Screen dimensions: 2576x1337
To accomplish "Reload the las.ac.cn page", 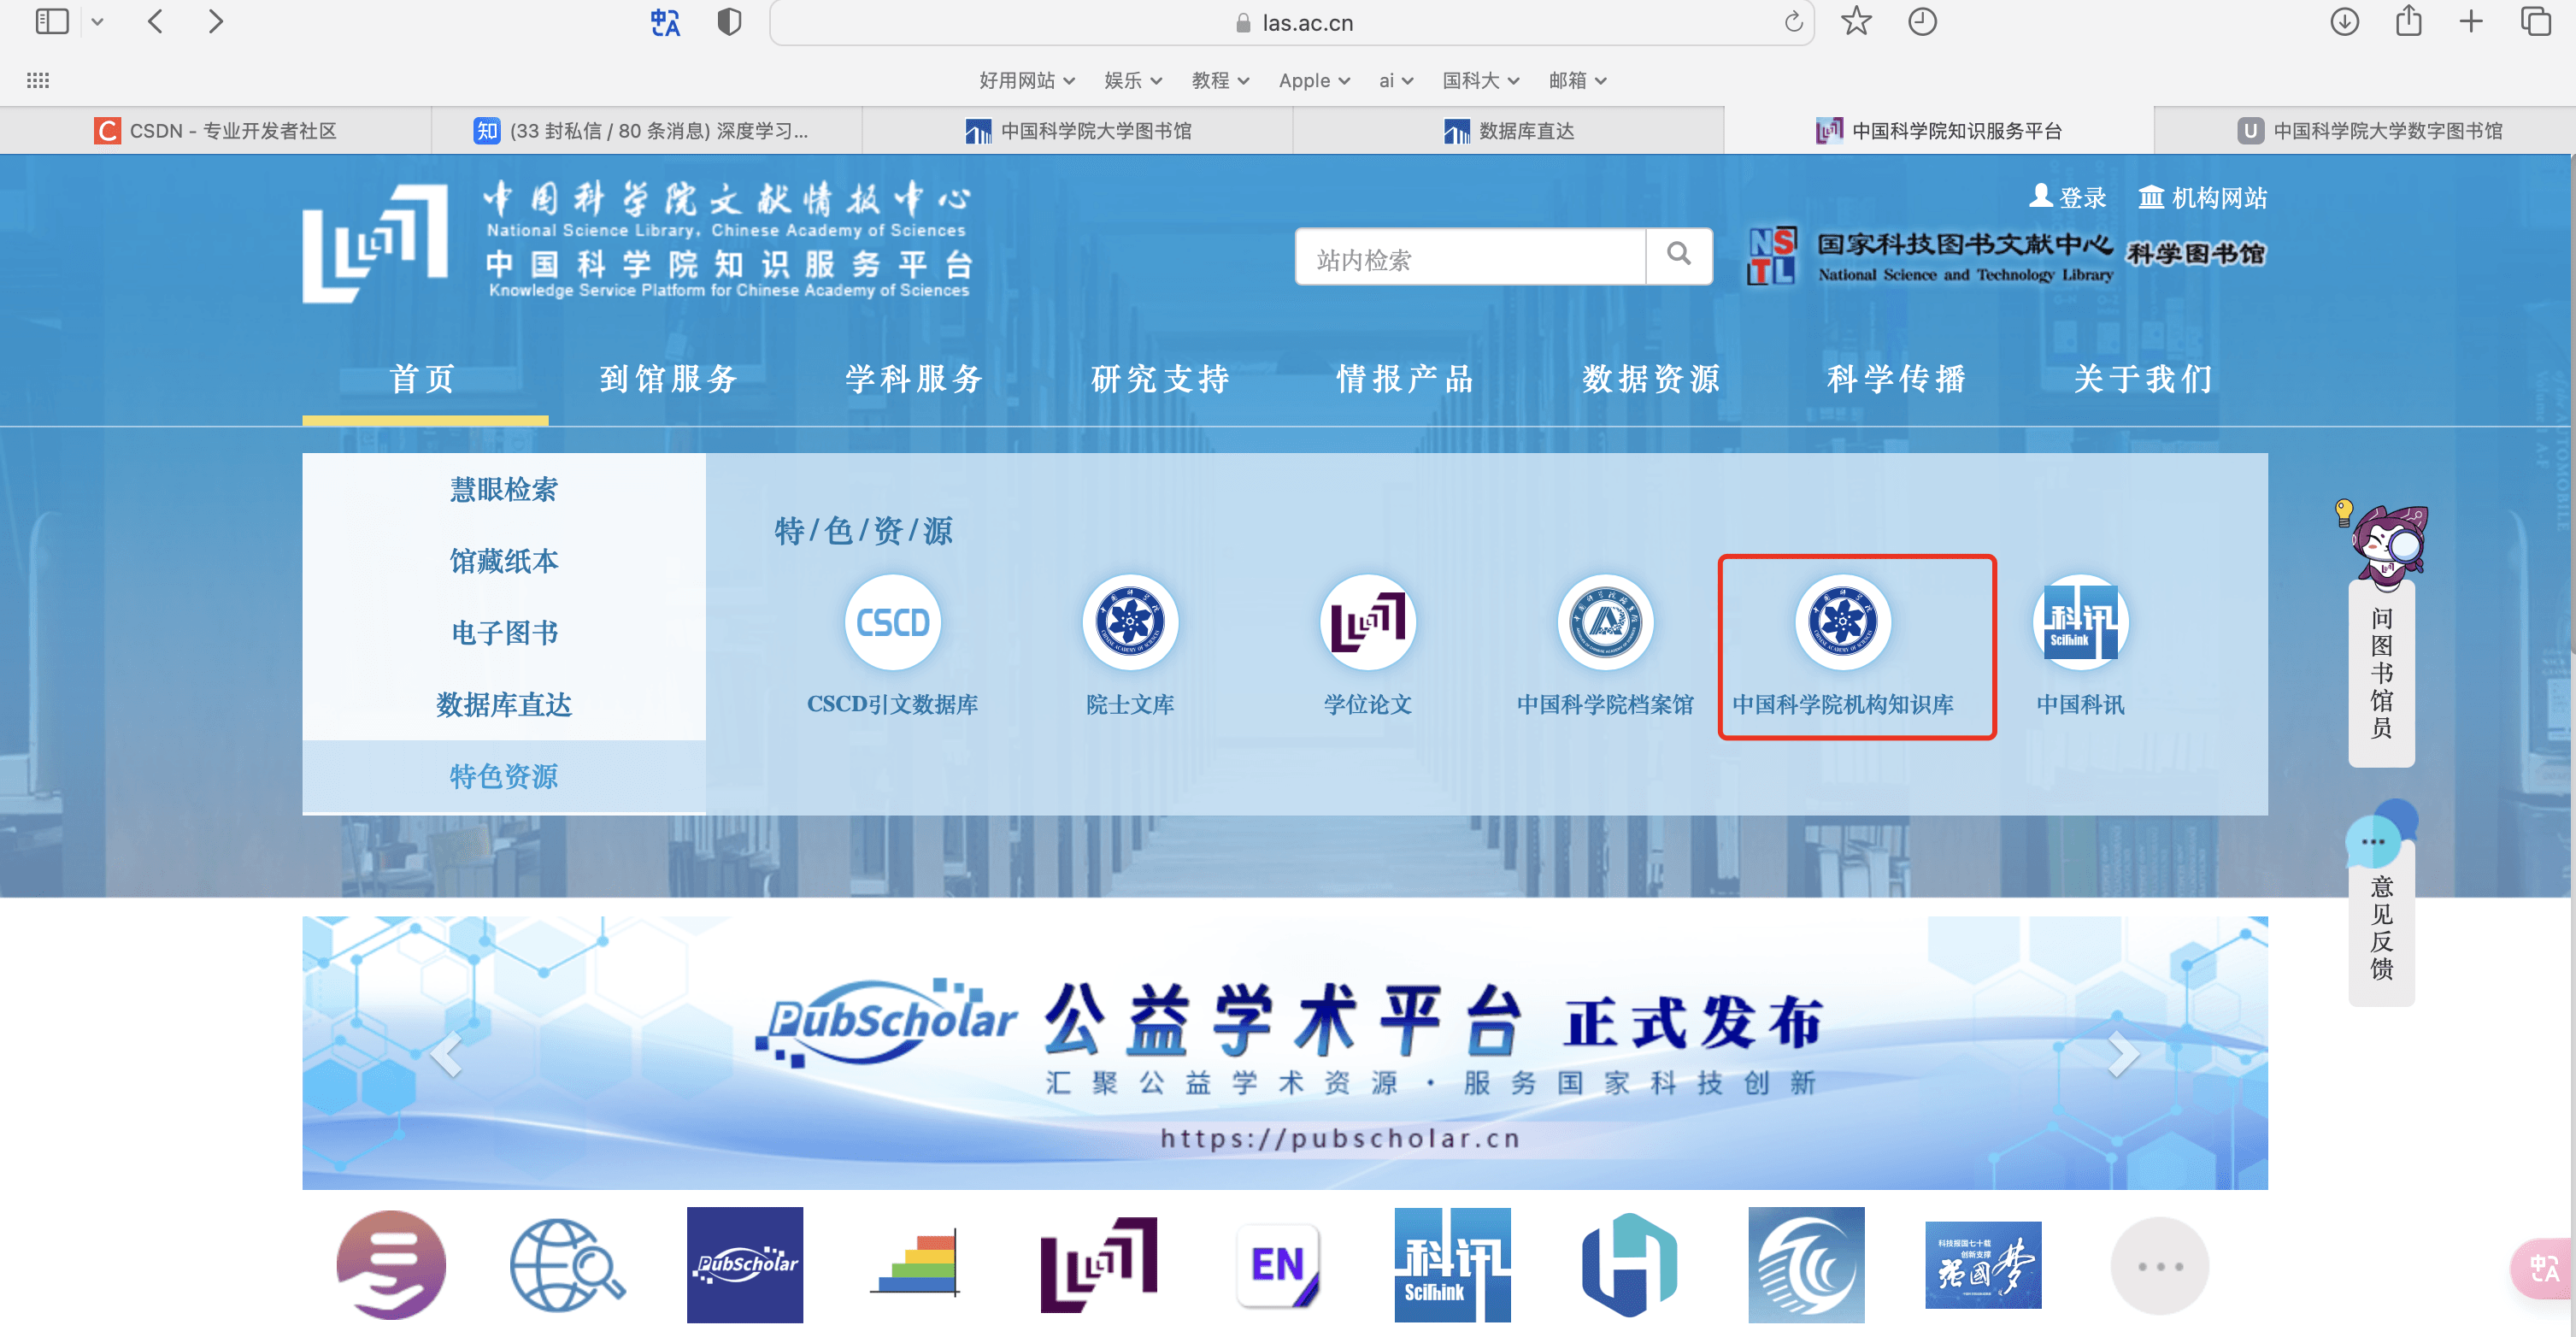I will pyautogui.click(x=1792, y=22).
